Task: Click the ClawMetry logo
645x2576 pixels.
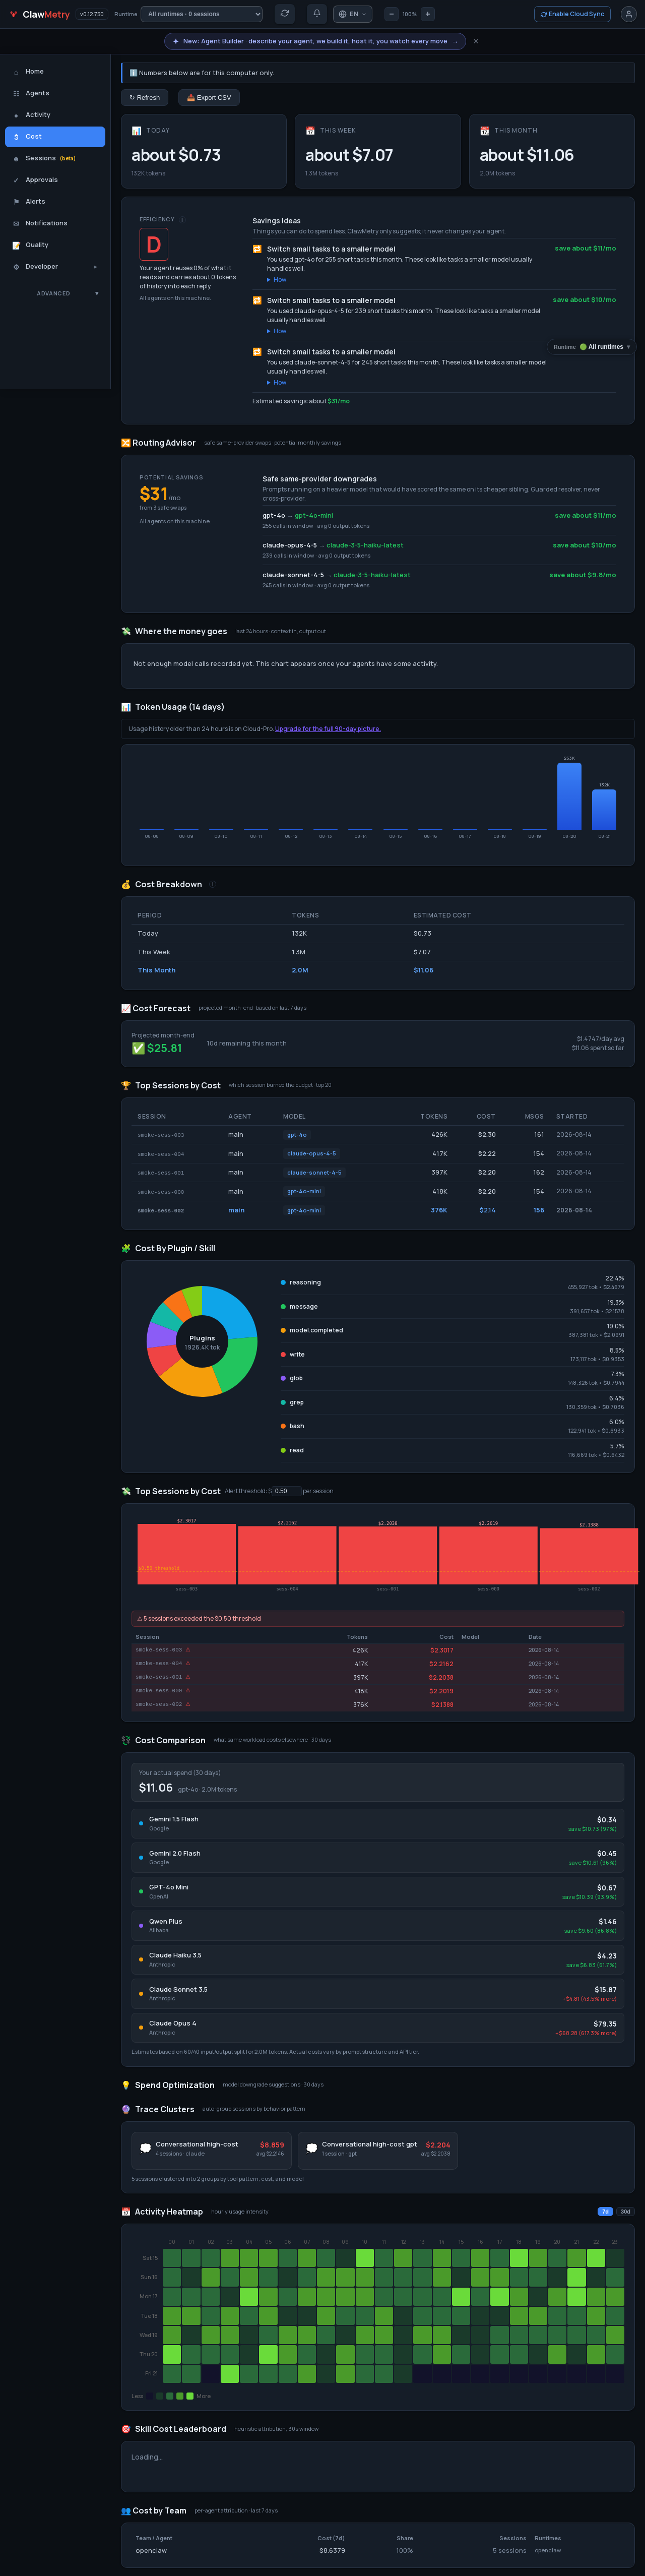Action: [x=40, y=14]
